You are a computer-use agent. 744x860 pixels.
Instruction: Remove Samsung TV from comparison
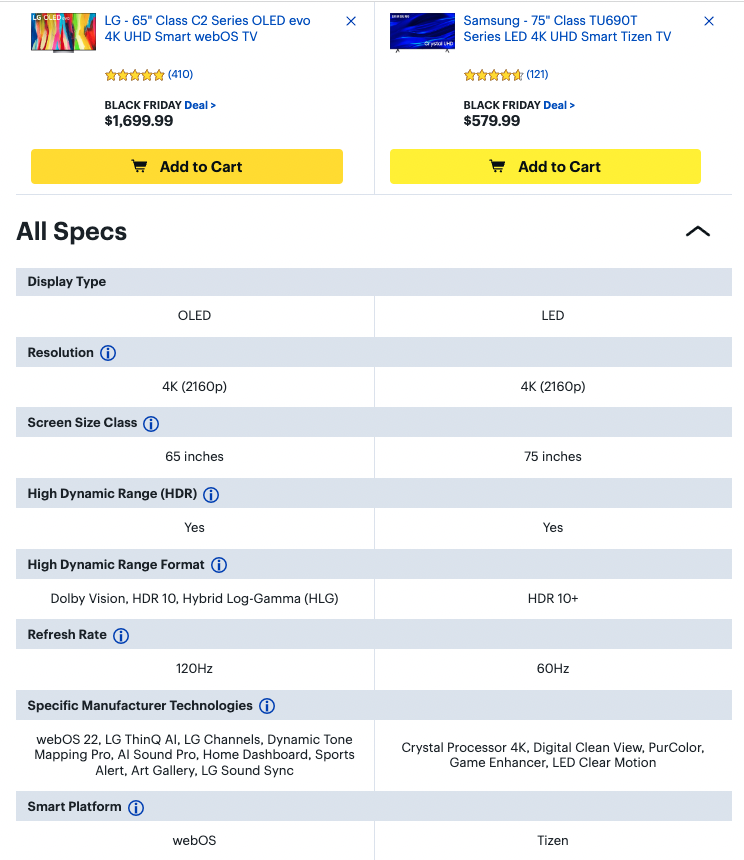pos(709,21)
